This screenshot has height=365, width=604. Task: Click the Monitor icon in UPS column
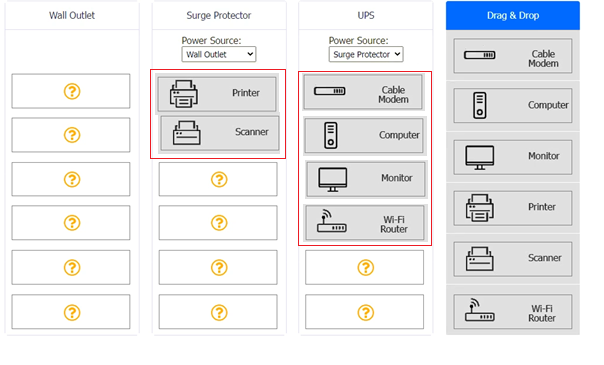click(x=332, y=179)
